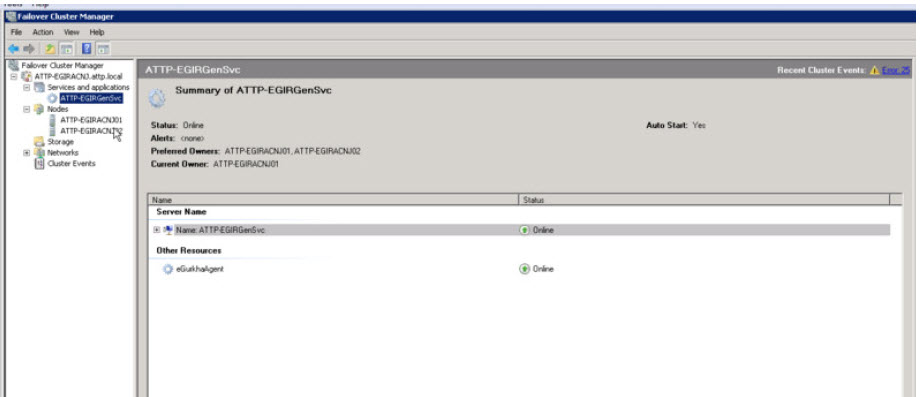This screenshot has width=921, height=397.
Task: Click the Cluster Events log icon
Action: pos(39,164)
